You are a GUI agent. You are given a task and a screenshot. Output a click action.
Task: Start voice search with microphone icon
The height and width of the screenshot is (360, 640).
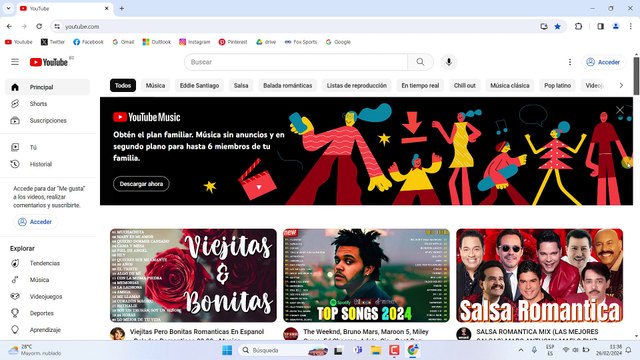[449, 62]
